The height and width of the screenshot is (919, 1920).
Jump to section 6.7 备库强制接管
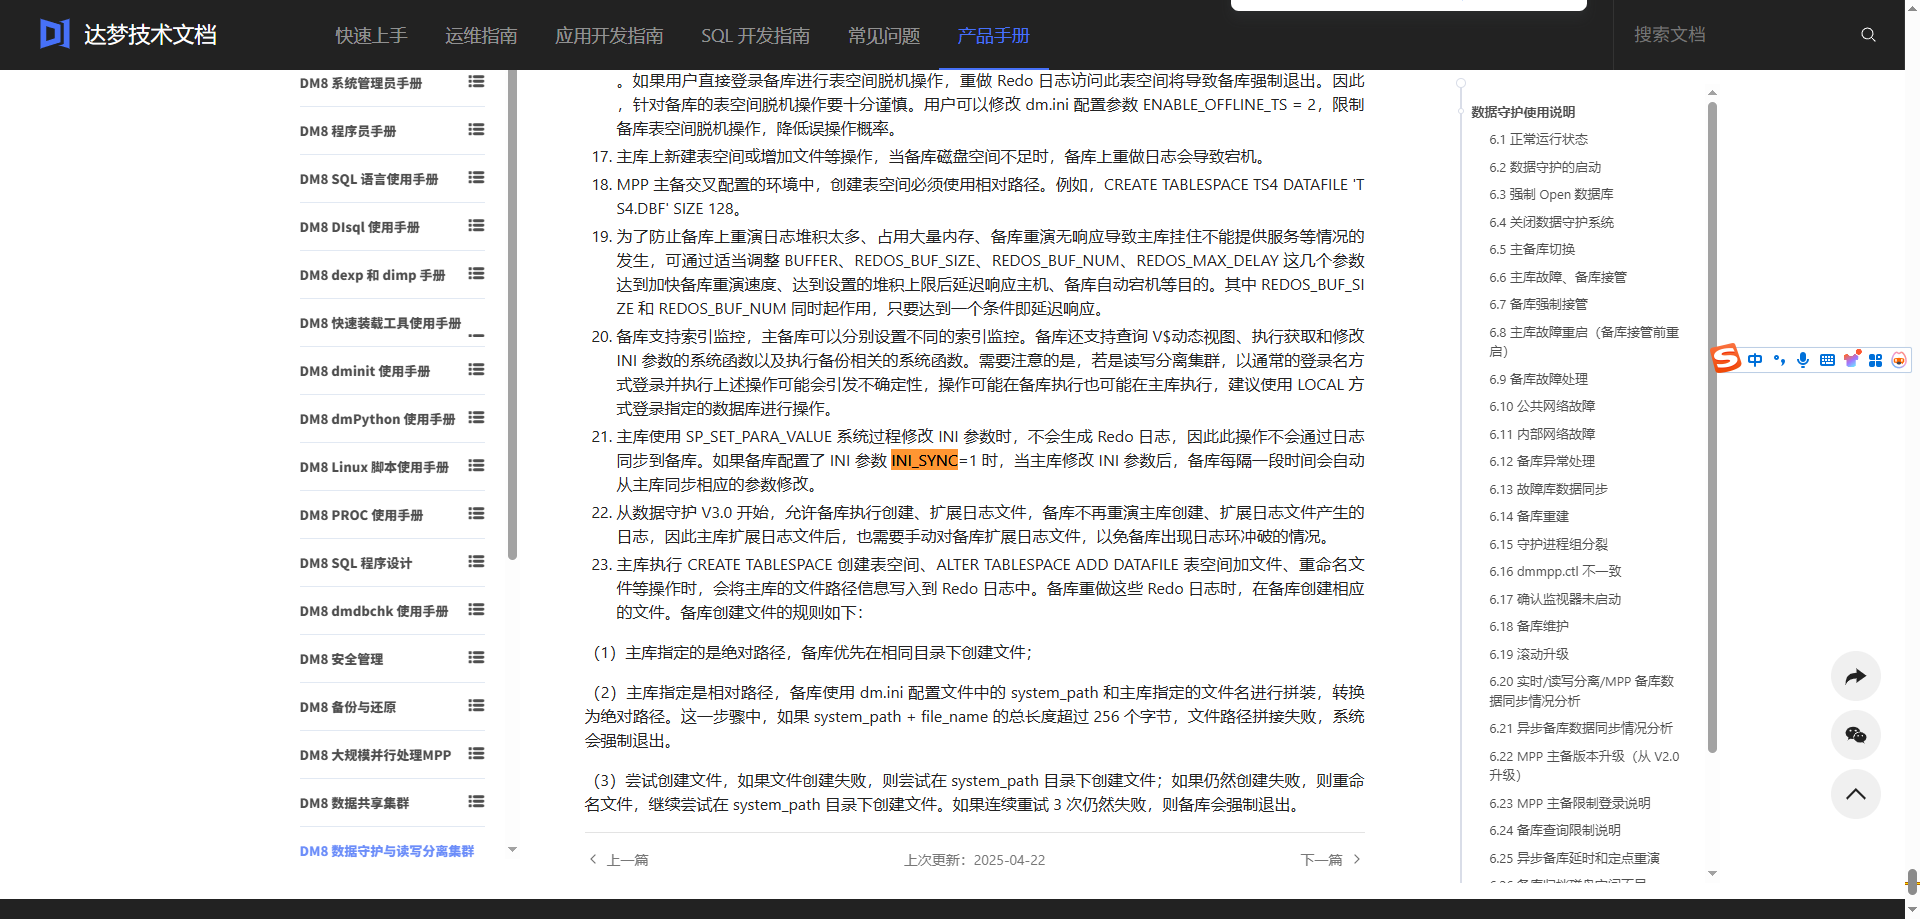pos(1538,304)
